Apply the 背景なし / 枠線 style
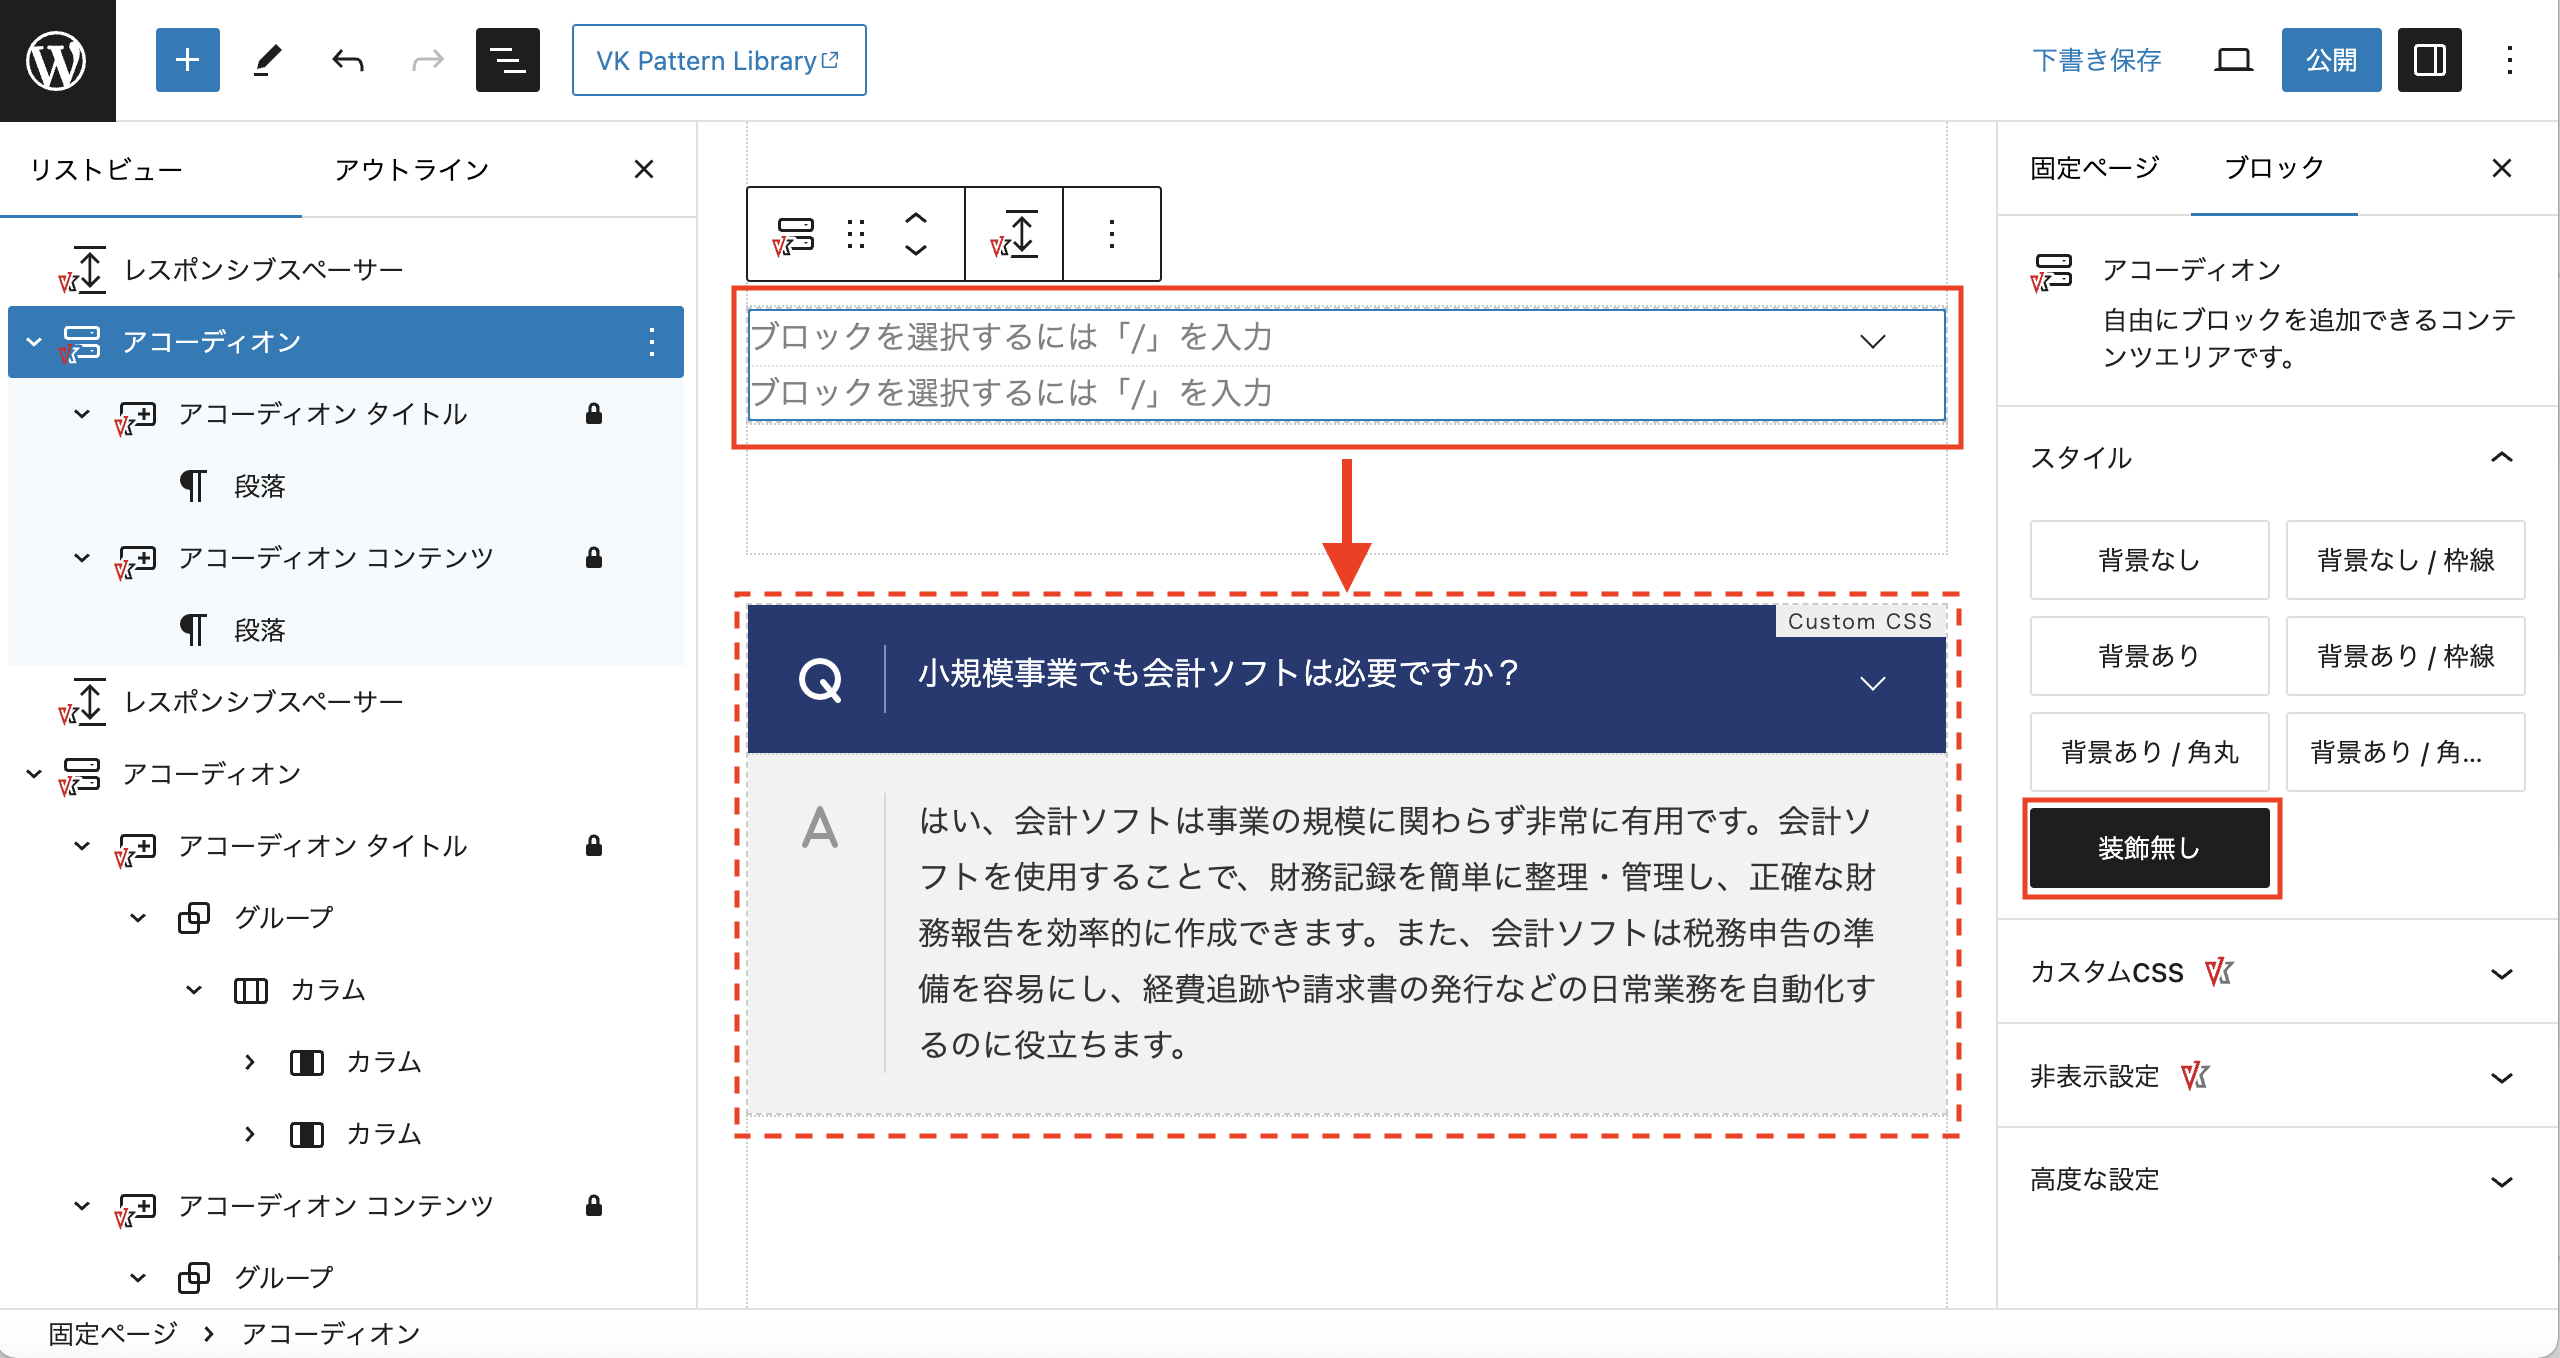This screenshot has width=2560, height=1358. coord(2405,560)
